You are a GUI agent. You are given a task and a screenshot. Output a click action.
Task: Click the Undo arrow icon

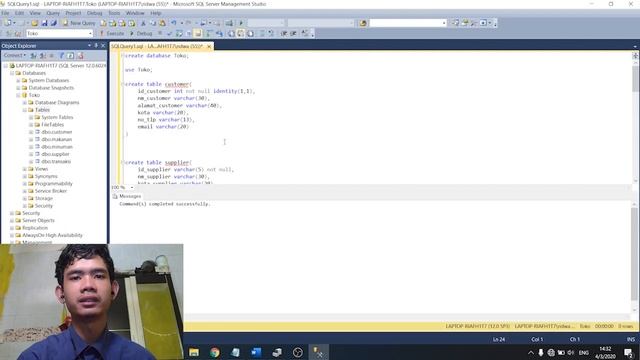(x=173, y=23)
